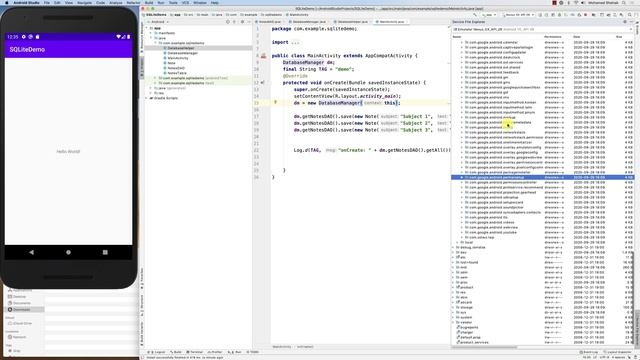This screenshot has width=640, height=360.
Task: Click Device File Explorer vertical side tab
Action: [637, 329]
